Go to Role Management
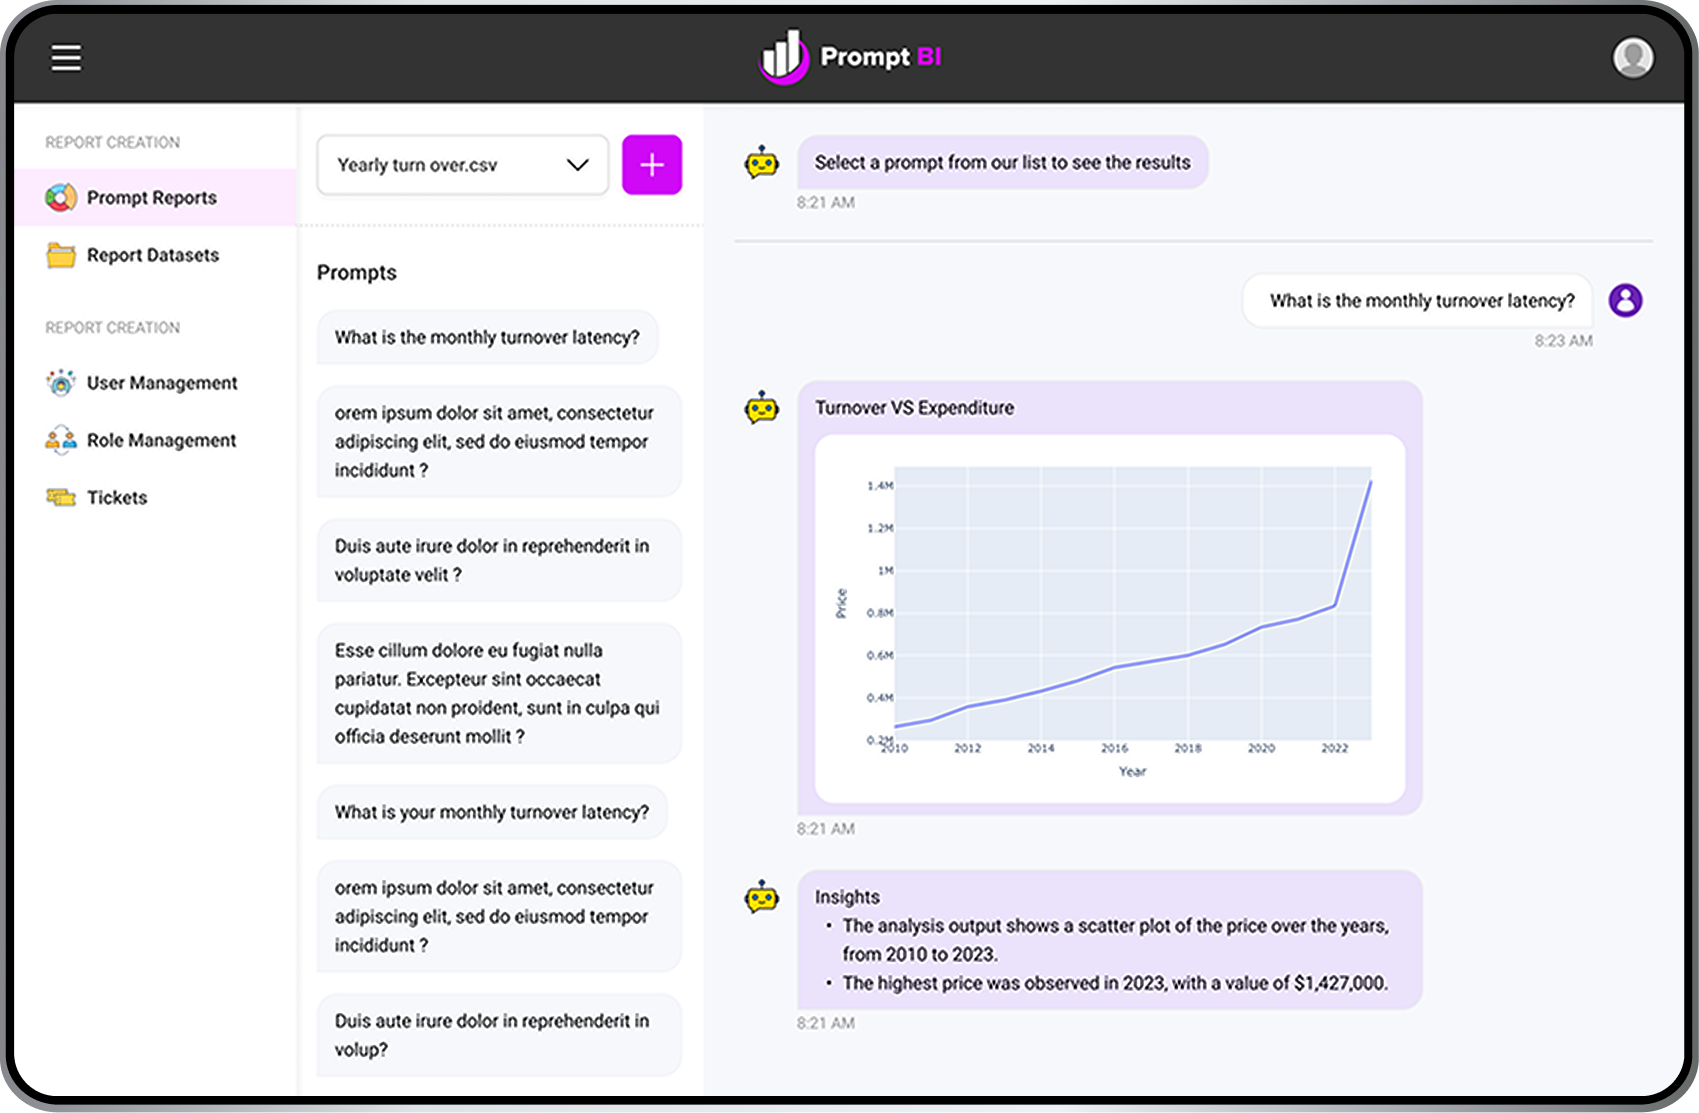Image resolution: width=1699 pixels, height=1113 pixels. (x=155, y=440)
